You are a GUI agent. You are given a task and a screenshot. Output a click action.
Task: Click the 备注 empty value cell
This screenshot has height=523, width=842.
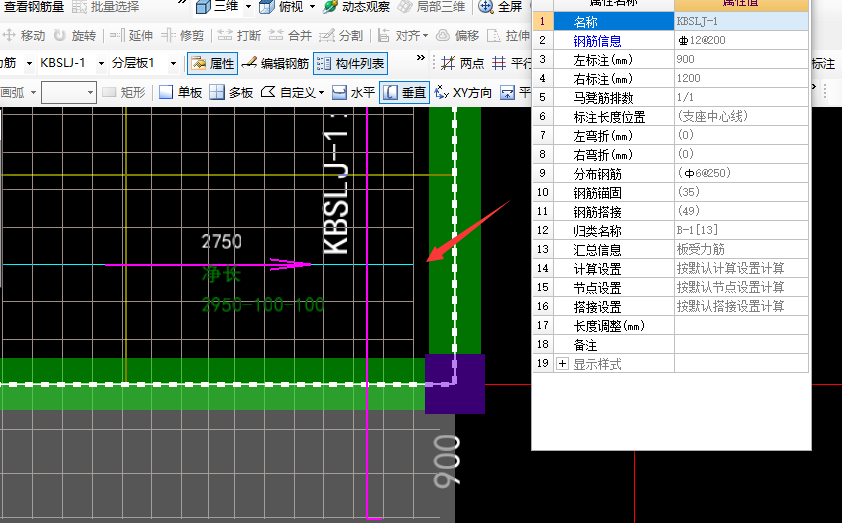coord(741,345)
